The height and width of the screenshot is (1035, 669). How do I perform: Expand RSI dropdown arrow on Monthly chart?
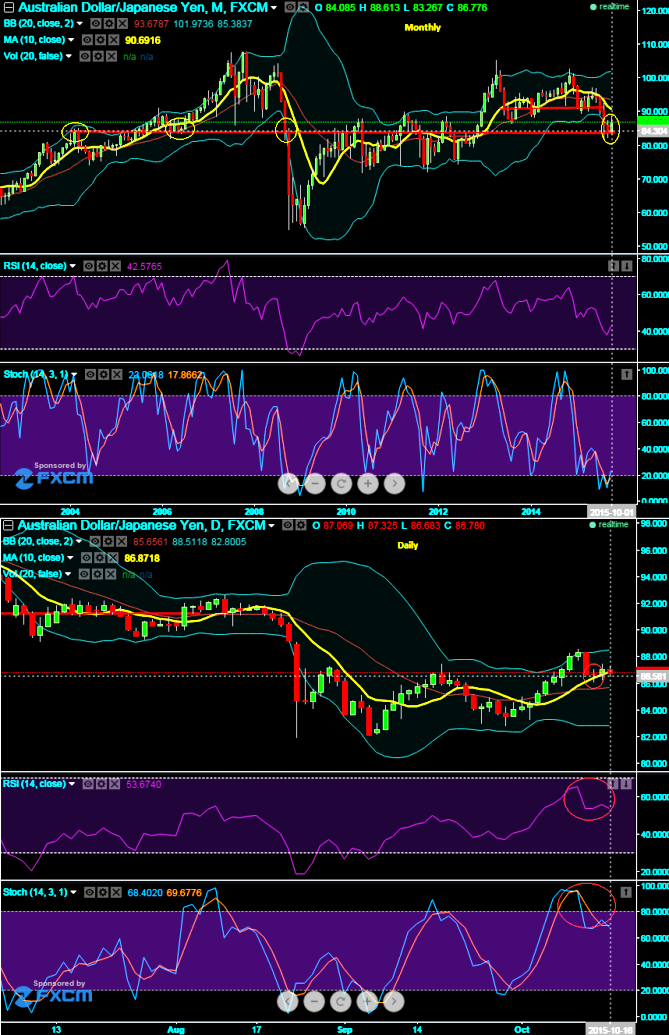(73, 266)
